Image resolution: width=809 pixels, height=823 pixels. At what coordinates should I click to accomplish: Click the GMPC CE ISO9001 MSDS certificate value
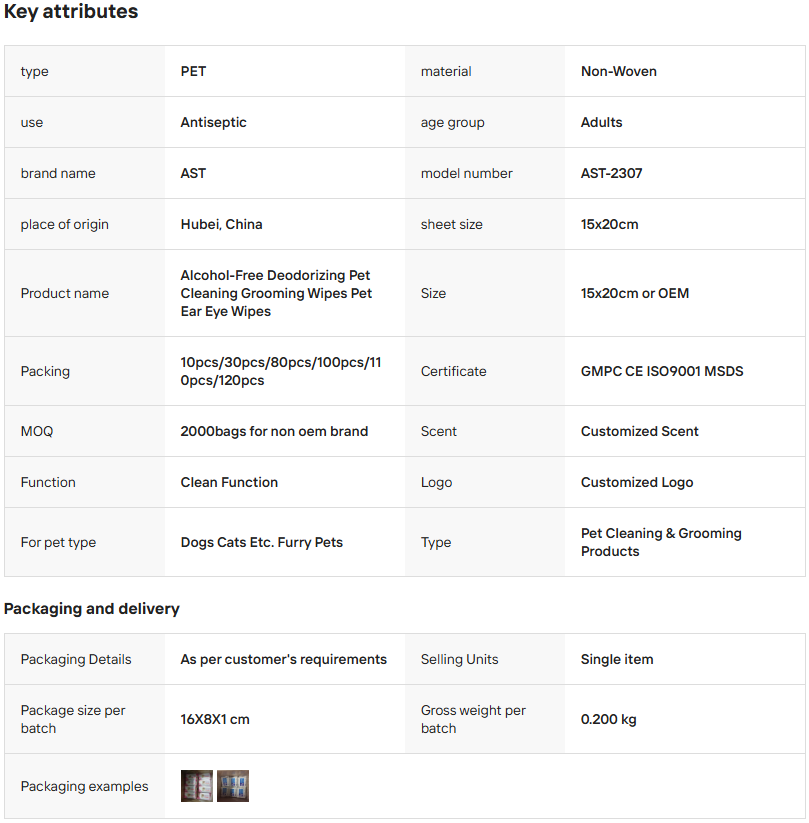click(x=662, y=371)
